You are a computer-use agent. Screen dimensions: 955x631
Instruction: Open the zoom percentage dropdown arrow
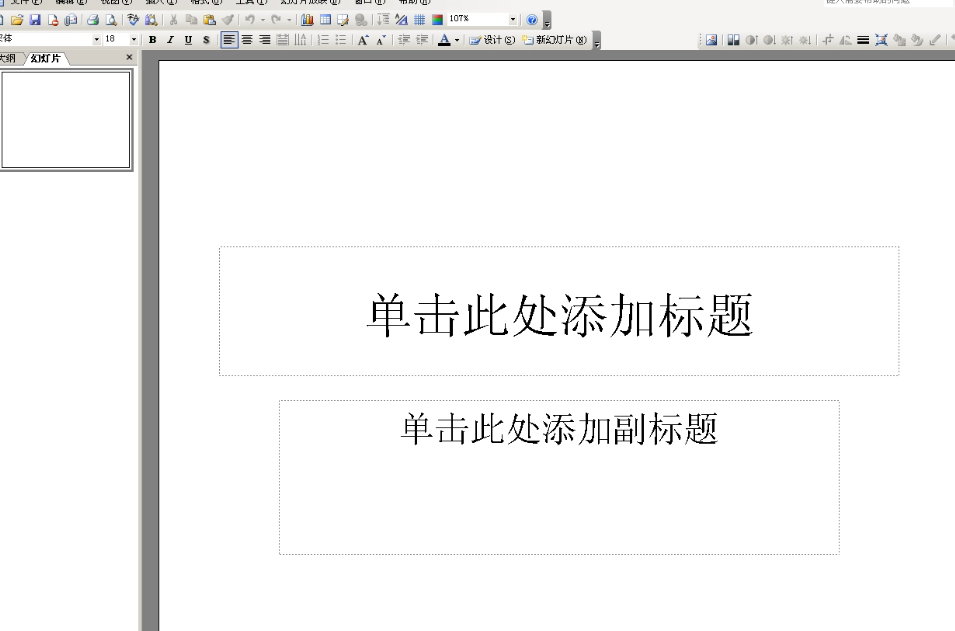point(513,19)
